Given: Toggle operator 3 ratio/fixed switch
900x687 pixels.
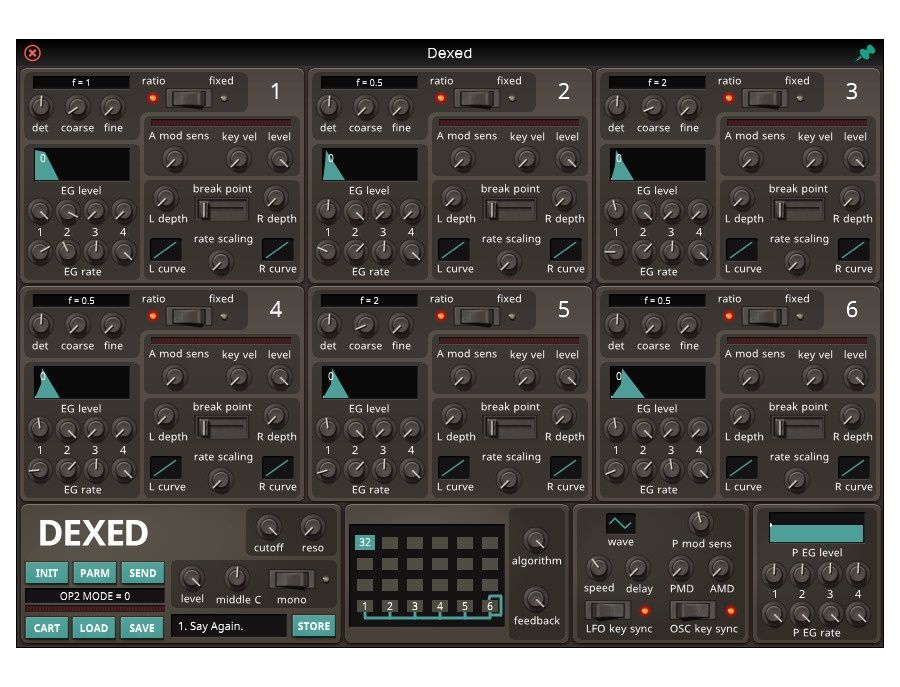Looking at the screenshot, I should tap(765, 99).
